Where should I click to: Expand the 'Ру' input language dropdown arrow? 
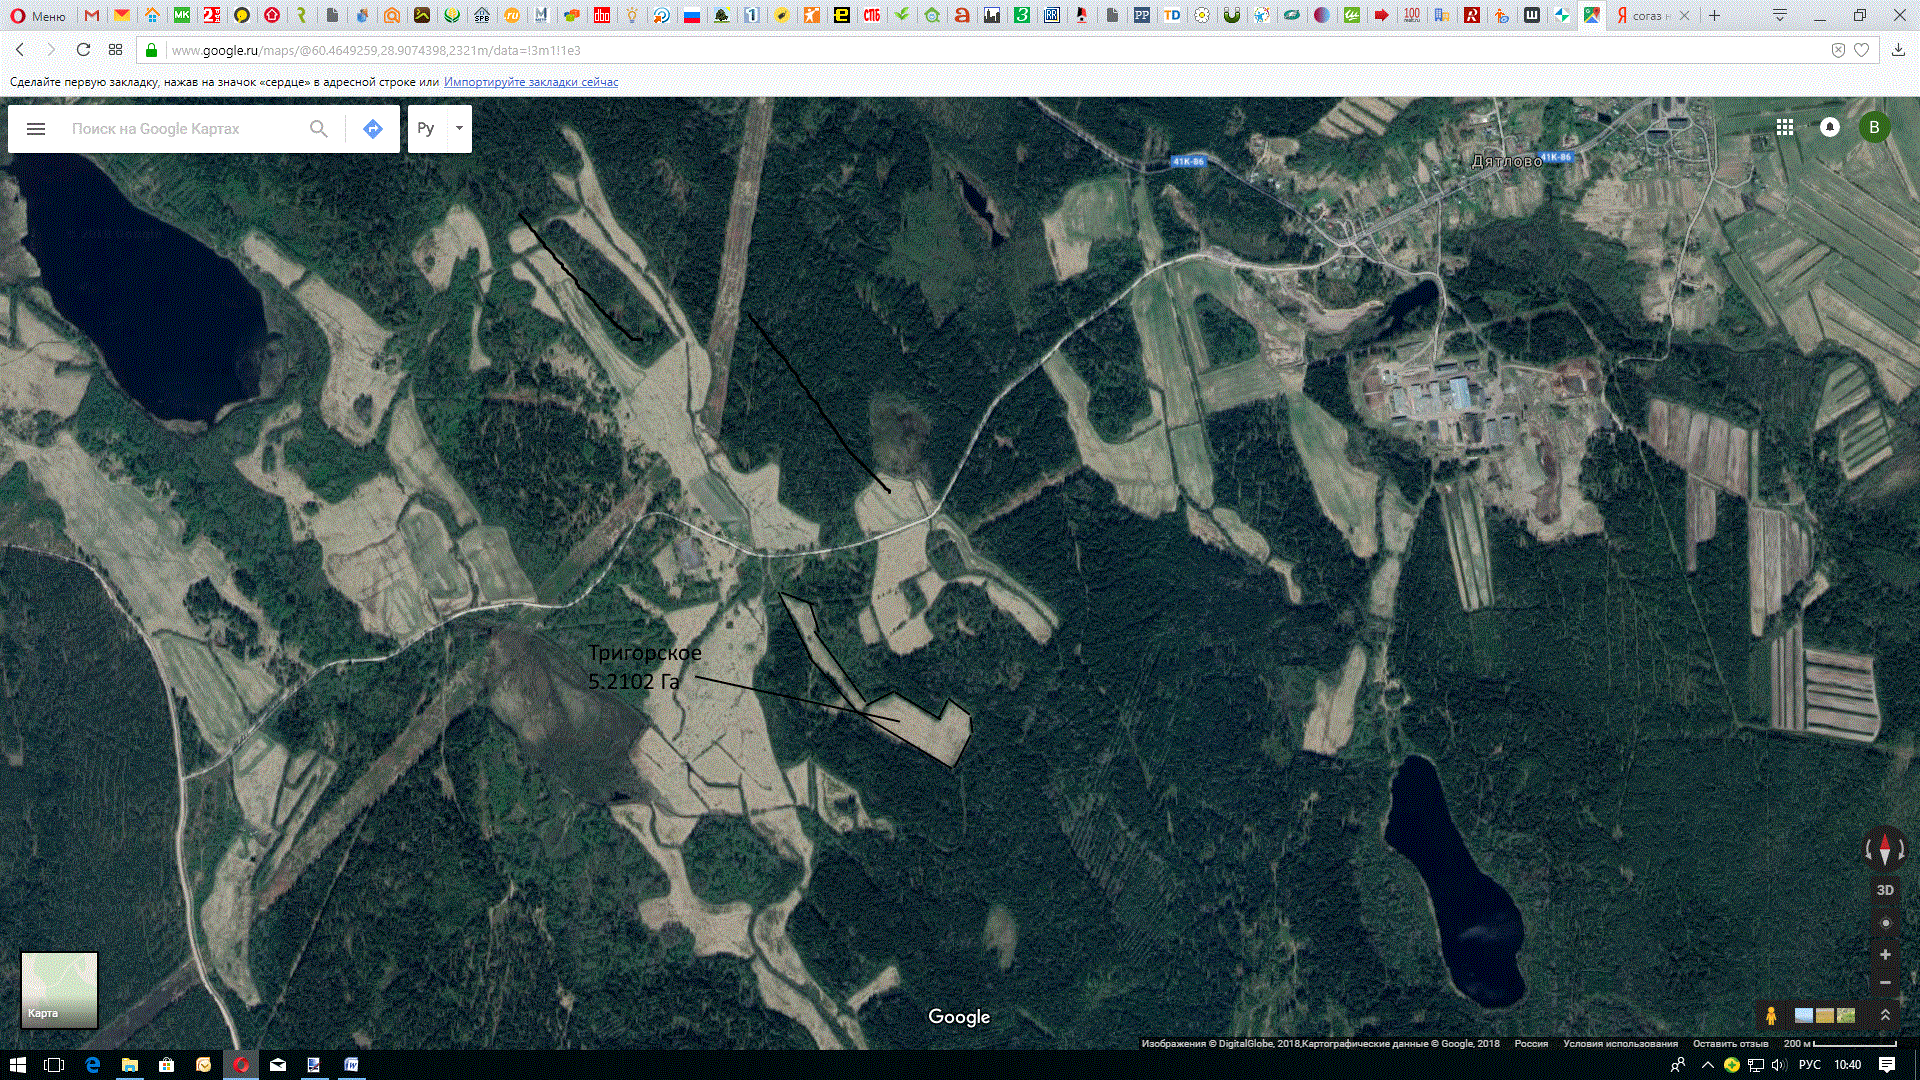[x=459, y=128]
